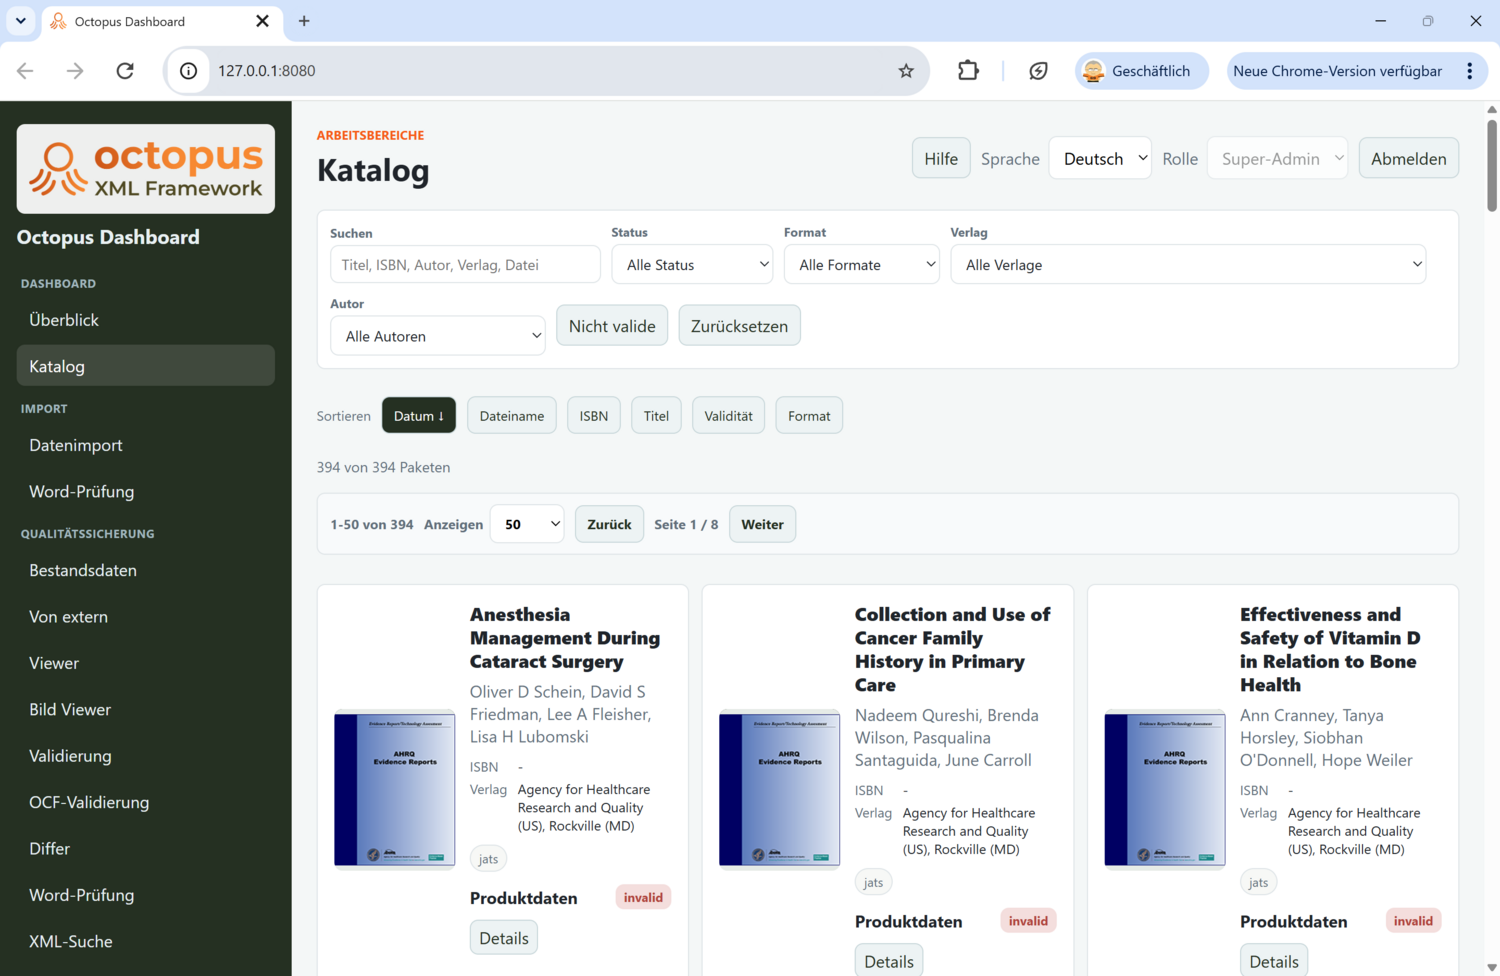Sort catalog by Titel
1500x976 pixels.
656,416
